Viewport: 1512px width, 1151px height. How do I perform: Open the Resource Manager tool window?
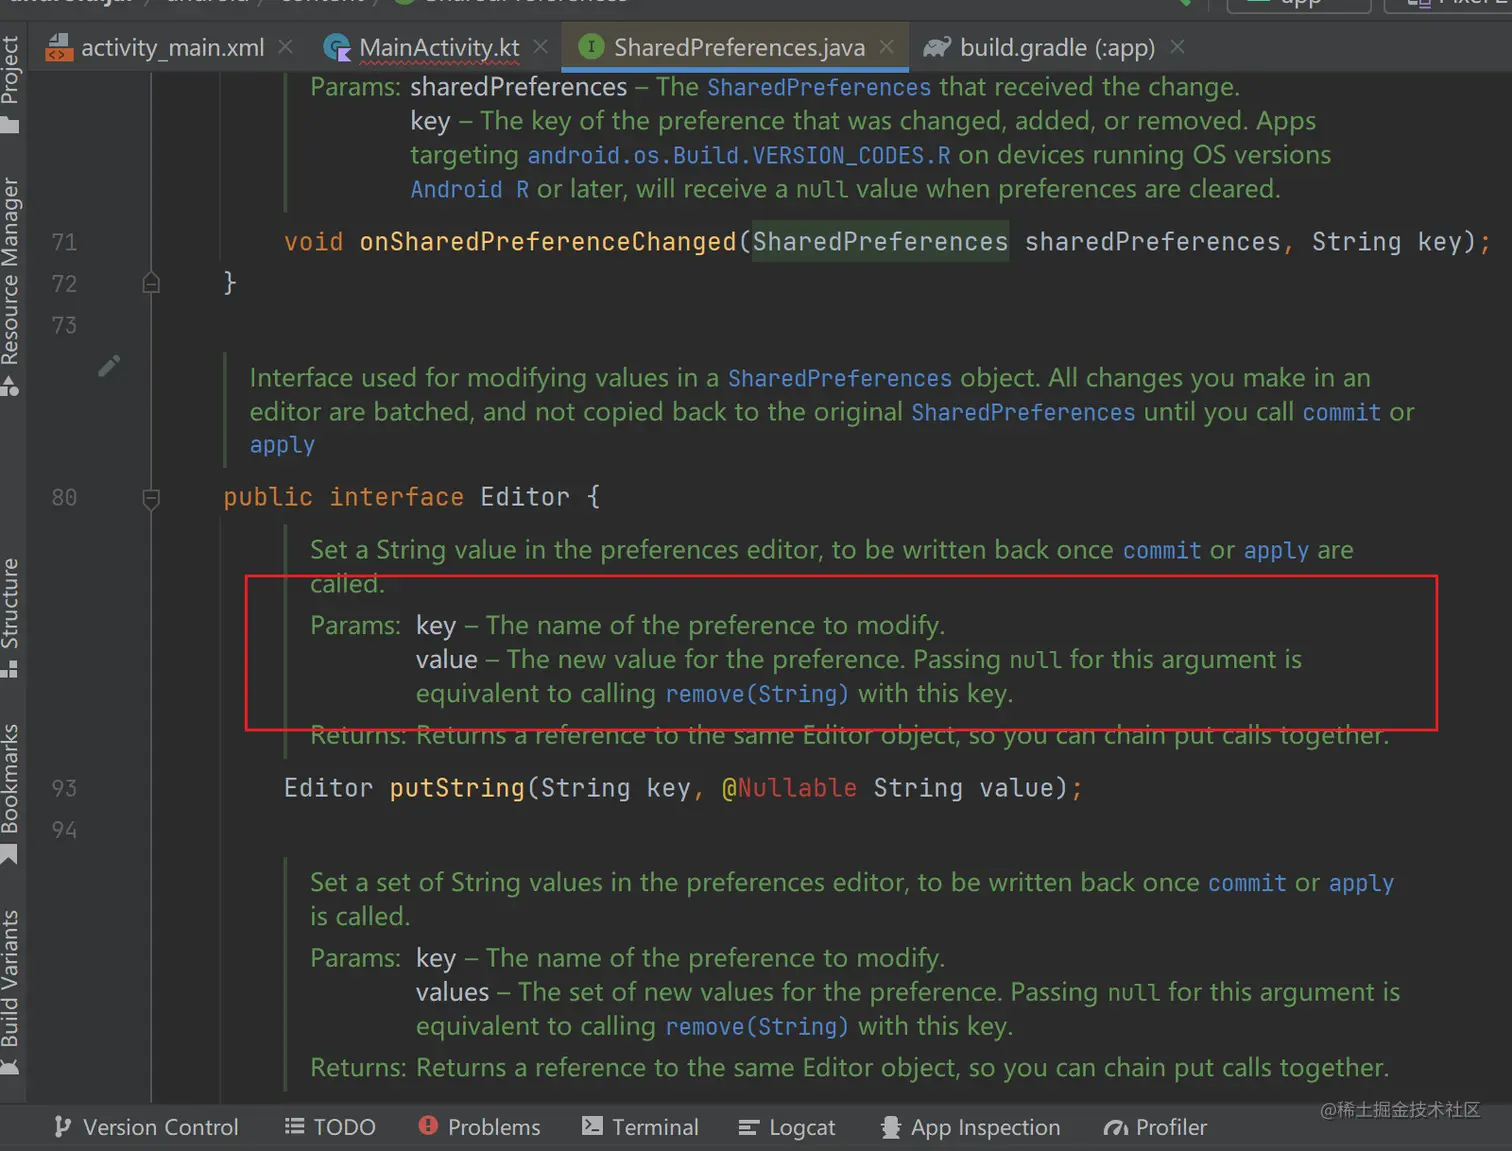point(11,286)
